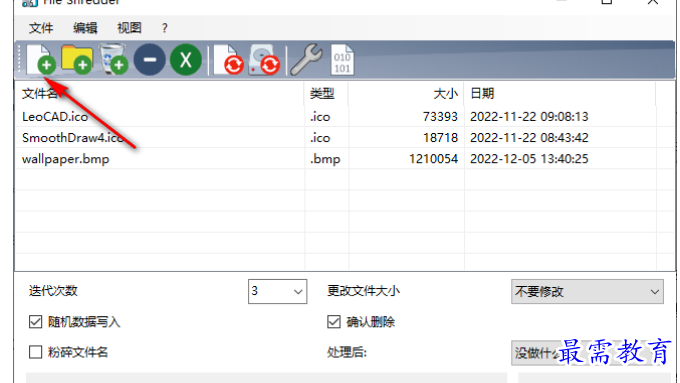This screenshot has height=383, width=680.
Task: Click the .ico type of SmoothDraw4 row
Action: click(x=320, y=137)
